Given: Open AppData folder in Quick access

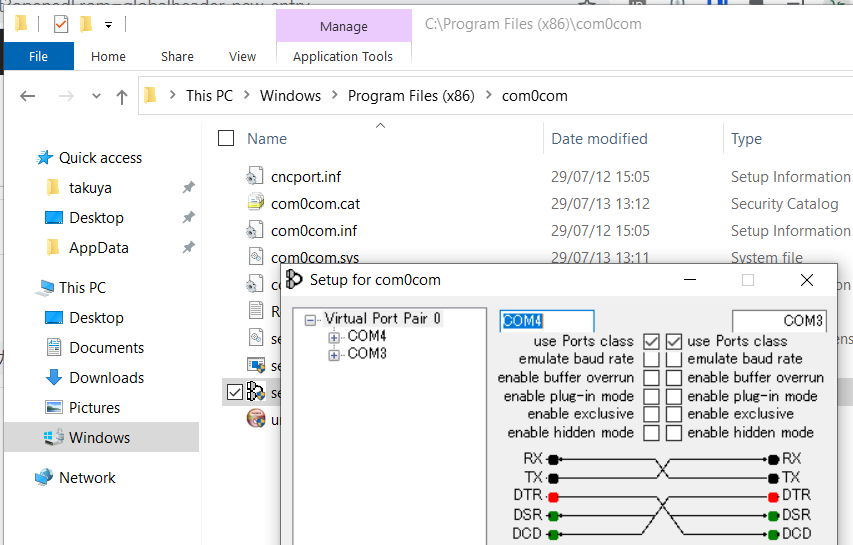Looking at the screenshot, I should (98, 247).
